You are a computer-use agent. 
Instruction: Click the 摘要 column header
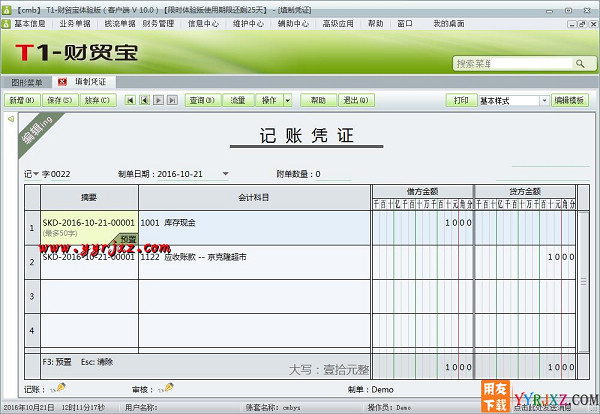pyautogui.click(x=89, y=197)
